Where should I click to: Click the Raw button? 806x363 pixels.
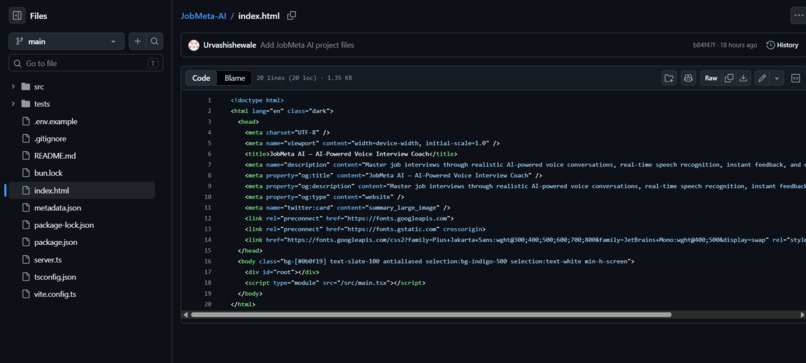click(711, 78)
